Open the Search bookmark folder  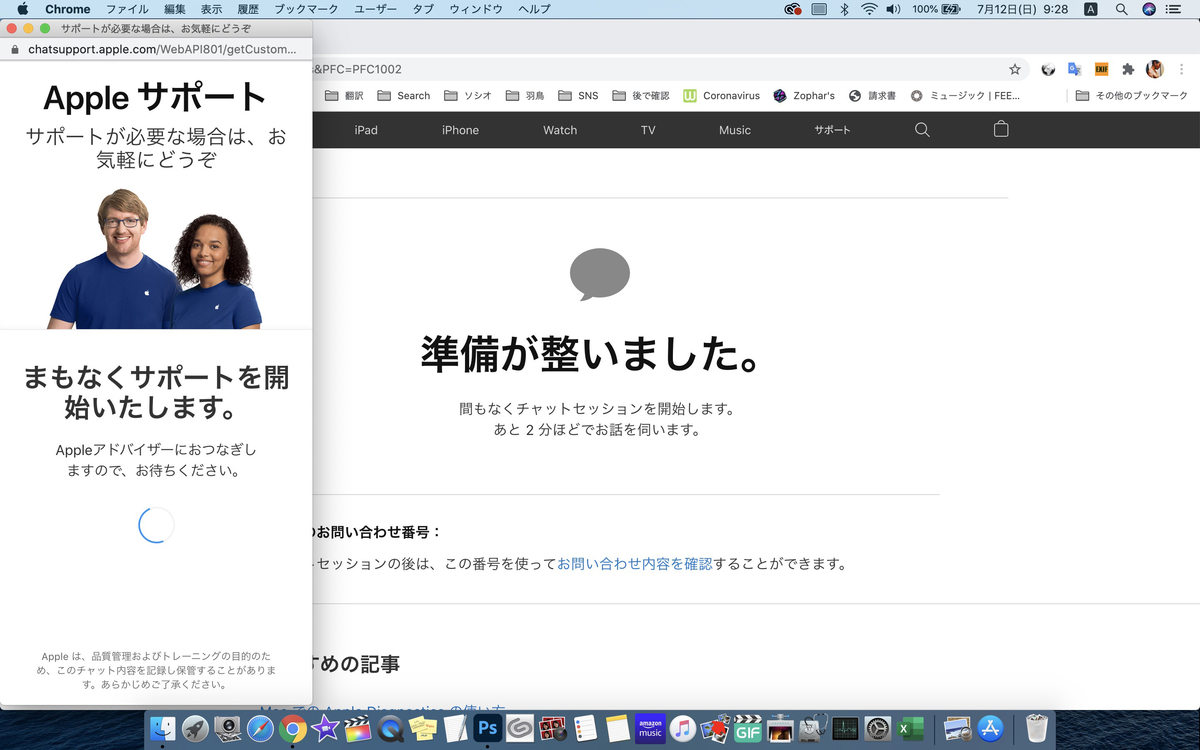[x=404, y=96]
